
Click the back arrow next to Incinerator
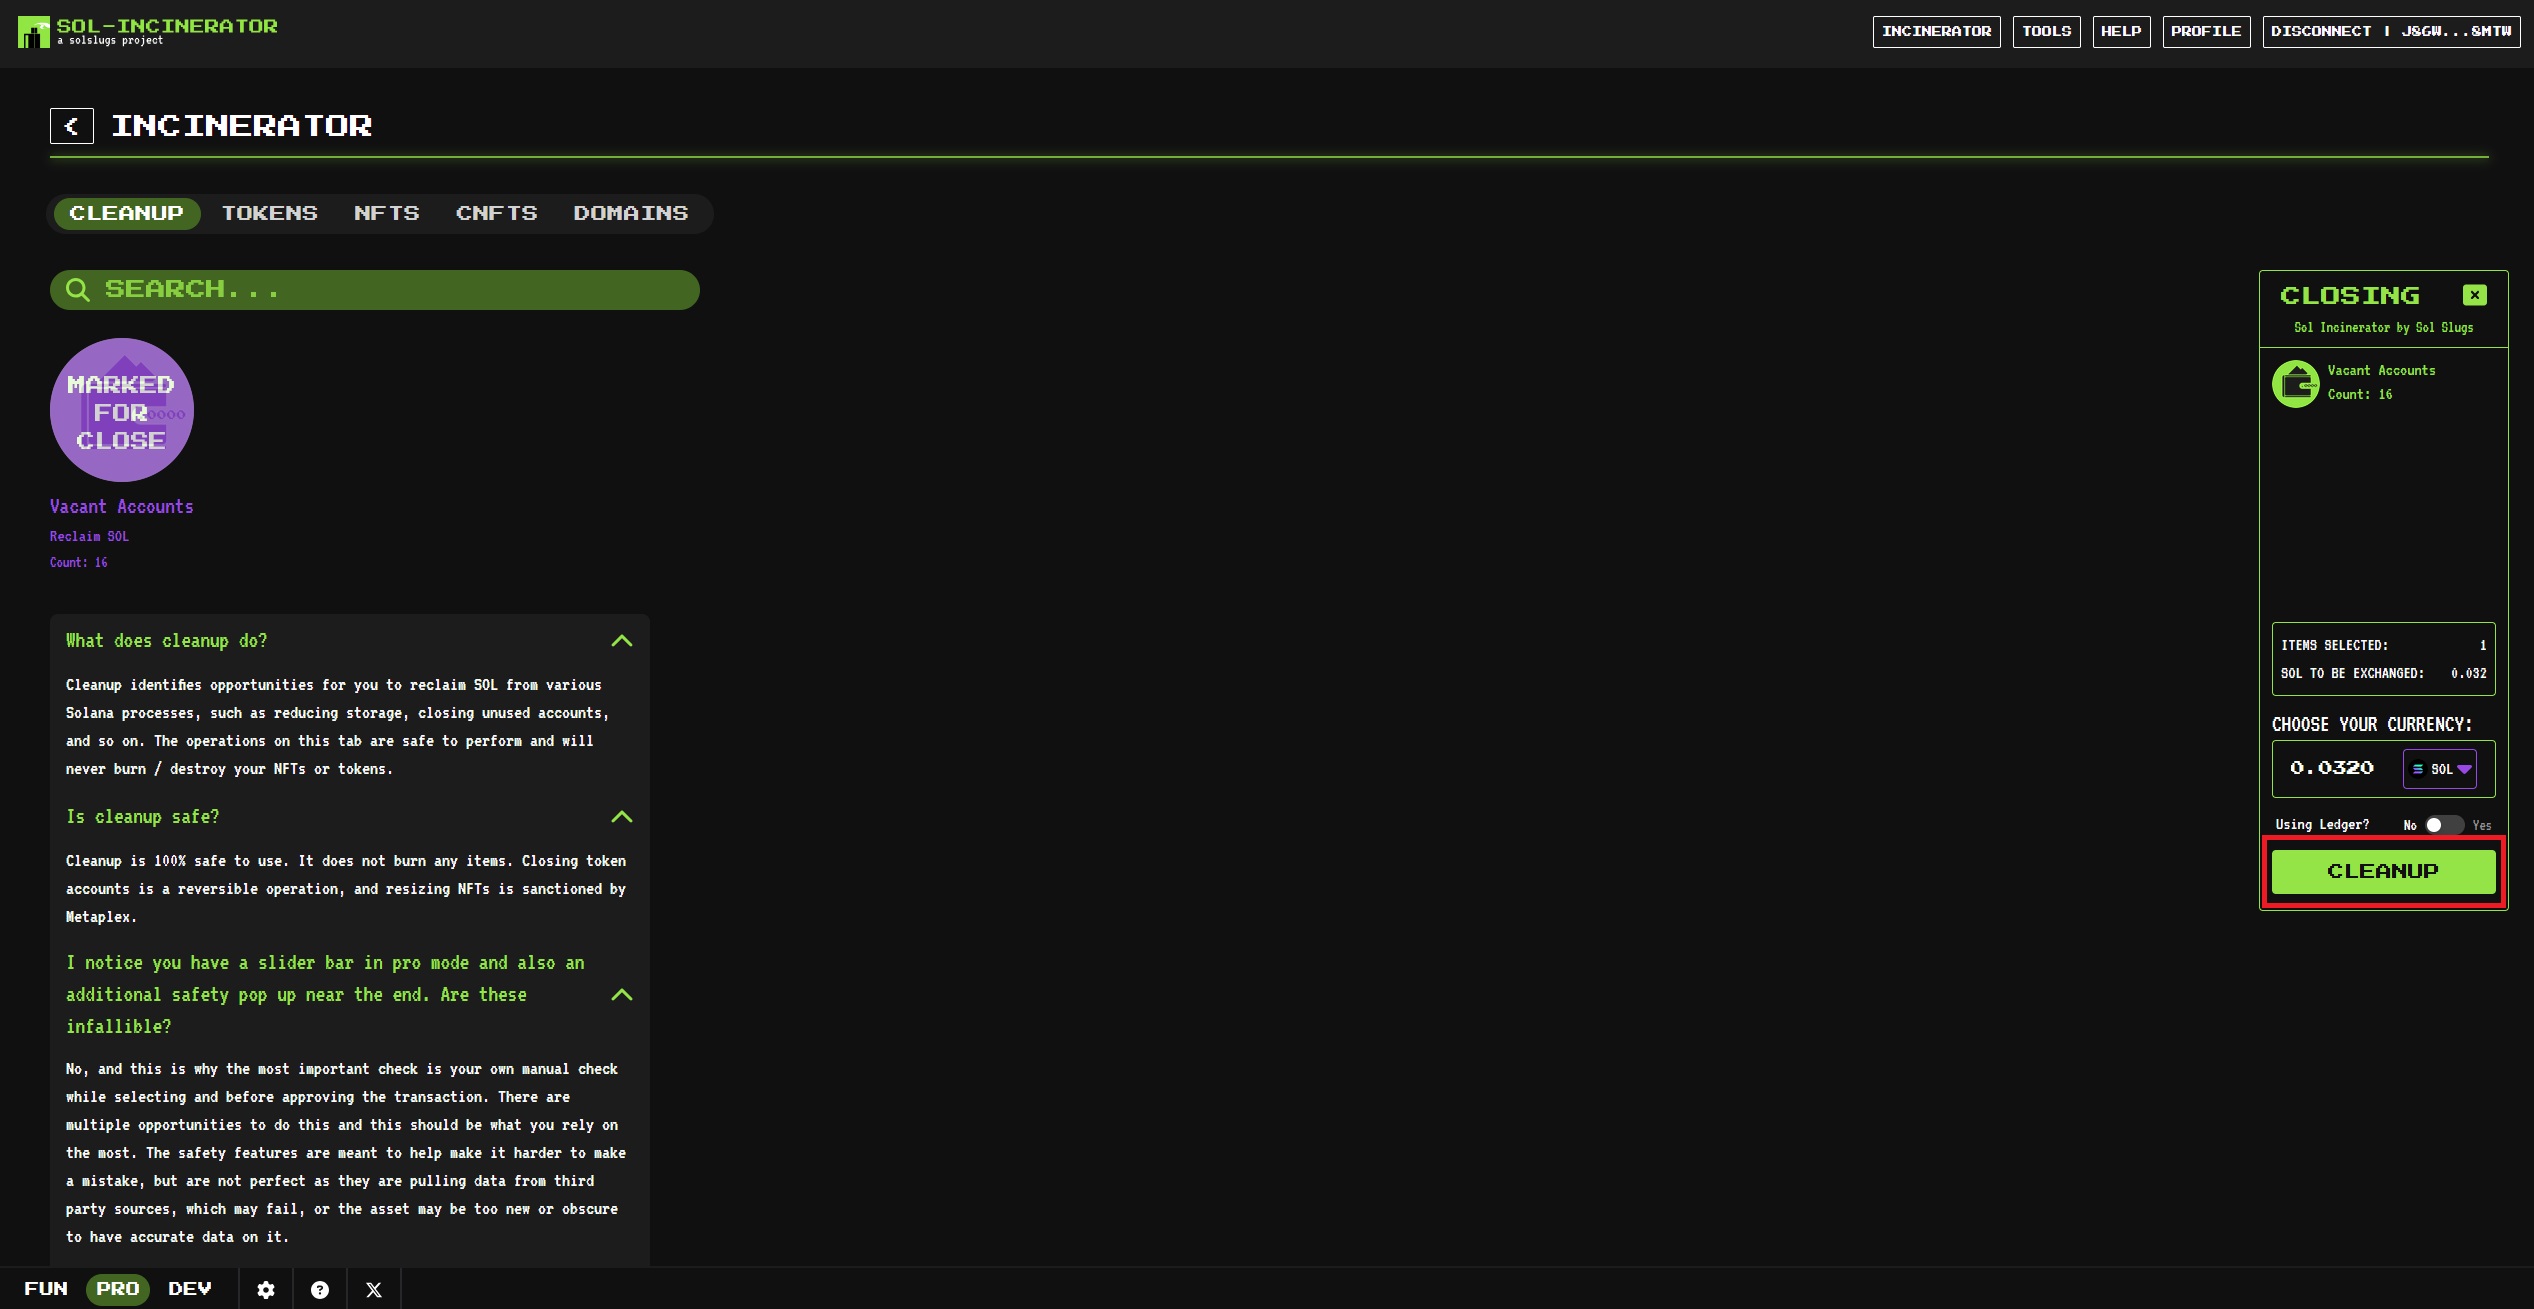click(72, 126)
